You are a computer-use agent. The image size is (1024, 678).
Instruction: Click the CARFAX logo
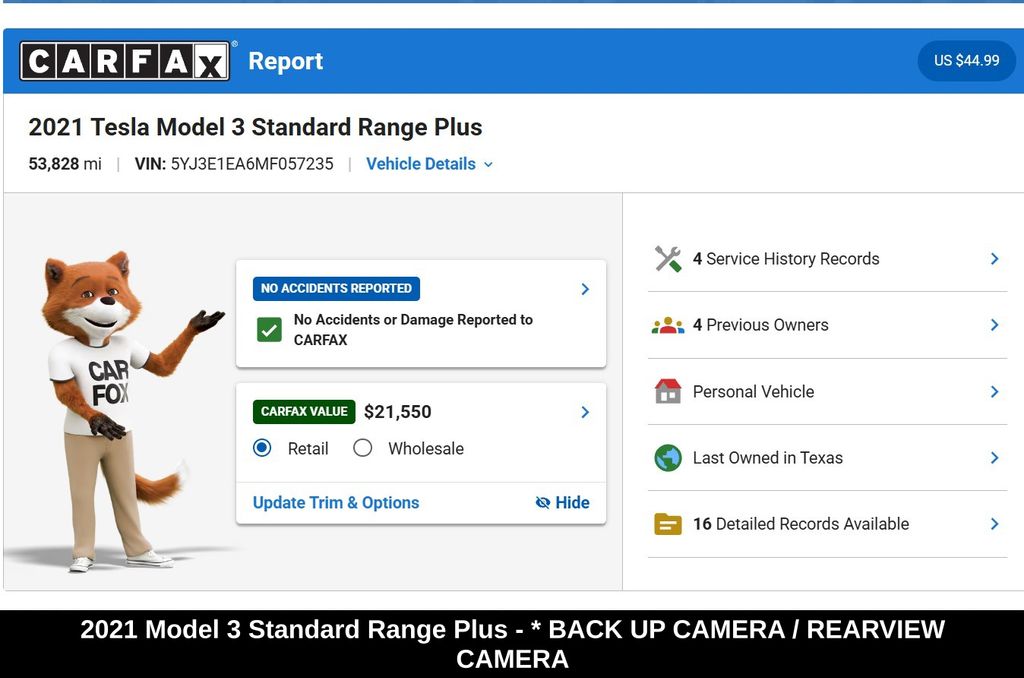click(x=125, y=61)
